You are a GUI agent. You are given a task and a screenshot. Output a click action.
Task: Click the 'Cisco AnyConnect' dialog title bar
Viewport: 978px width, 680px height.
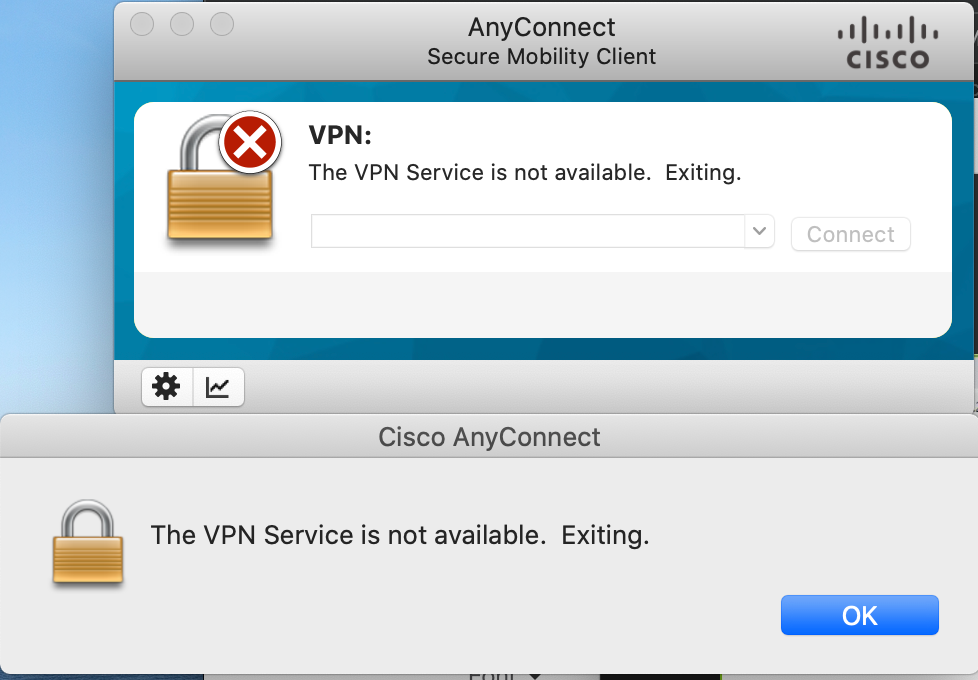[489, 436]
